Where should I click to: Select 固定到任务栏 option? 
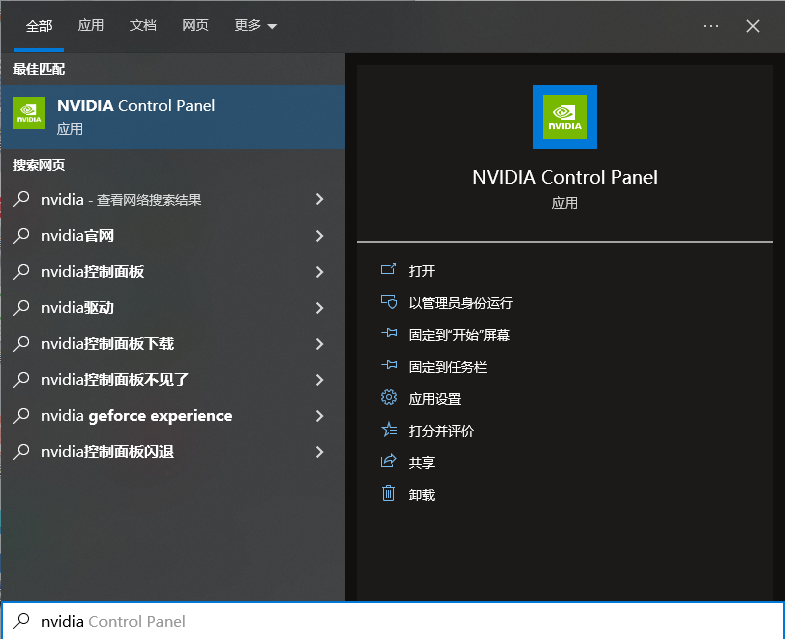tap(448, 367)
